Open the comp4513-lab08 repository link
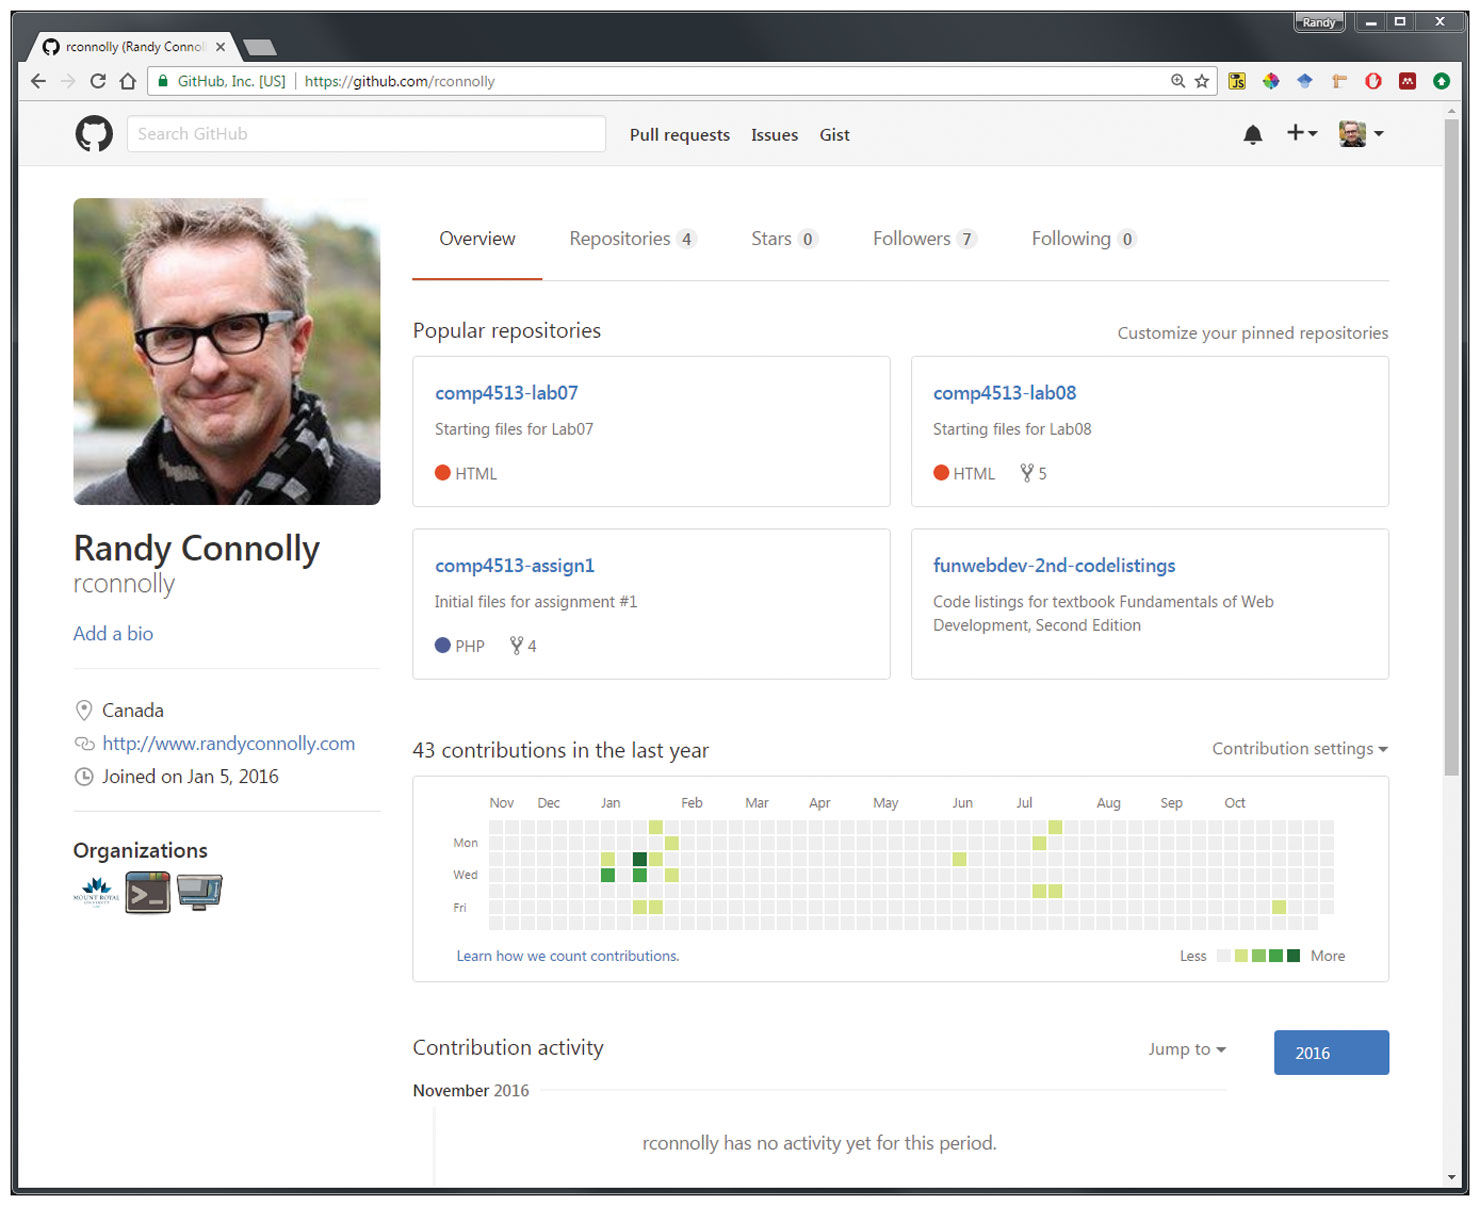The width and height of the screenshot is (1480, 1206). [1004, 393]
